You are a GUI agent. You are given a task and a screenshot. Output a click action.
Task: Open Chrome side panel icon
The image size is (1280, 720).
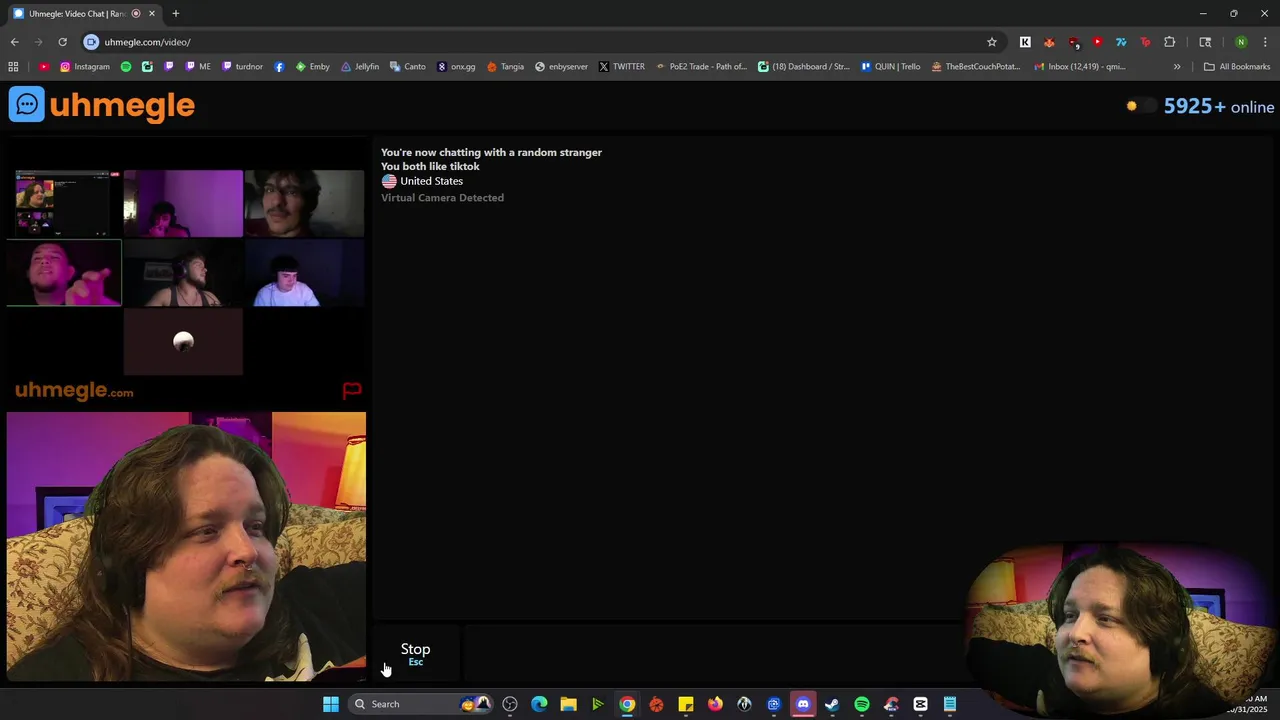pyautogui.click(x=1205, y=42)
